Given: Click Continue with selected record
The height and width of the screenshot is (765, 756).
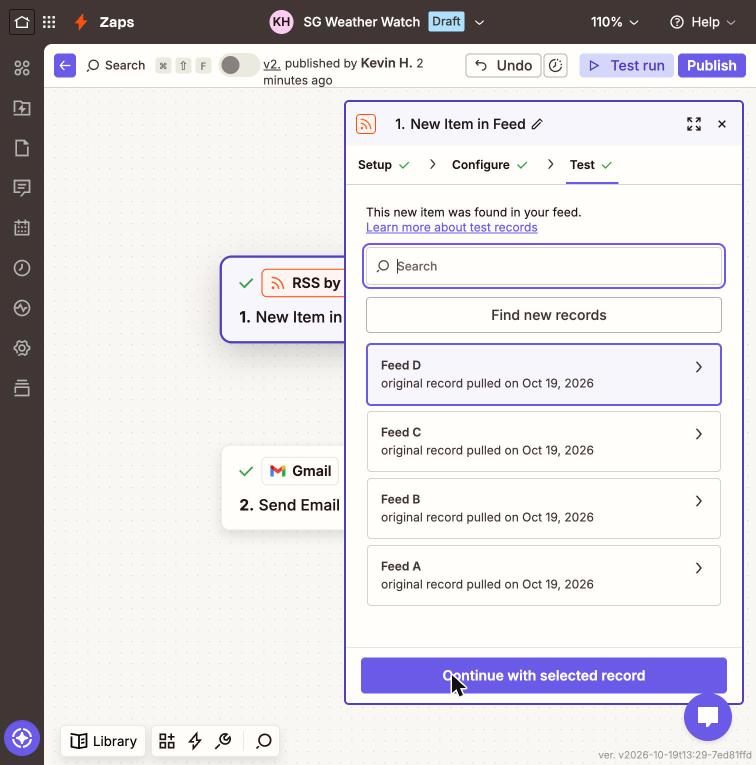Looking at the screenshot, I should pyautogui.click(x=544, y=675).
